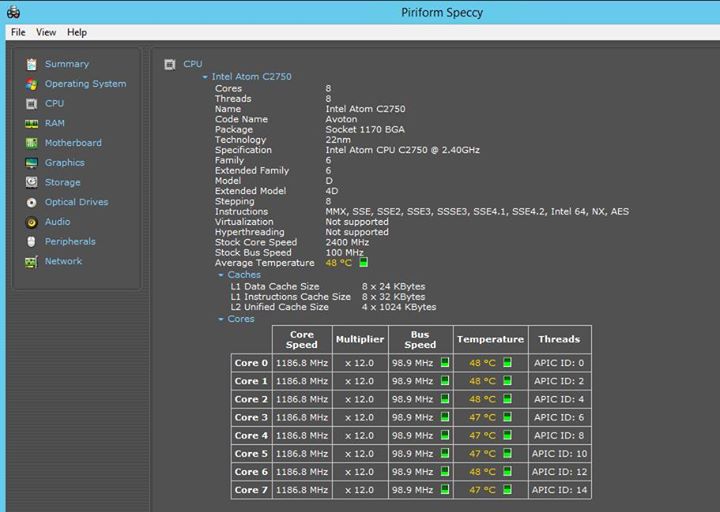Click Core 3 bus speed green indicator

pyautogui.click(x=444, y=417)
